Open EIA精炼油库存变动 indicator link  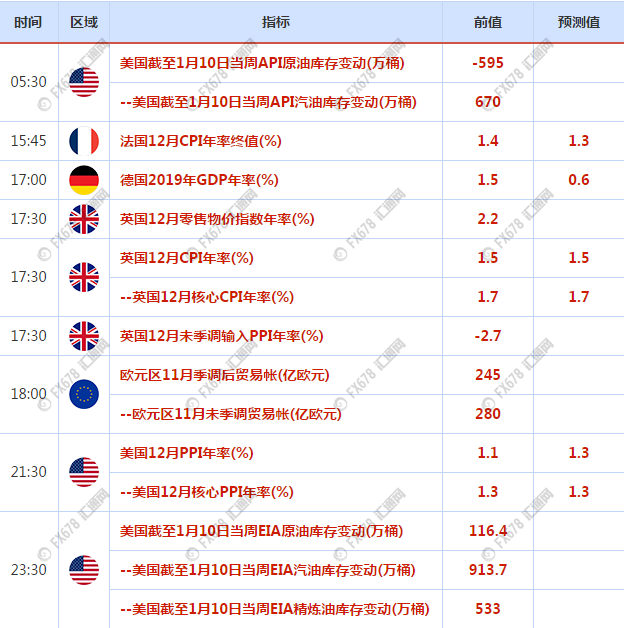275,609
